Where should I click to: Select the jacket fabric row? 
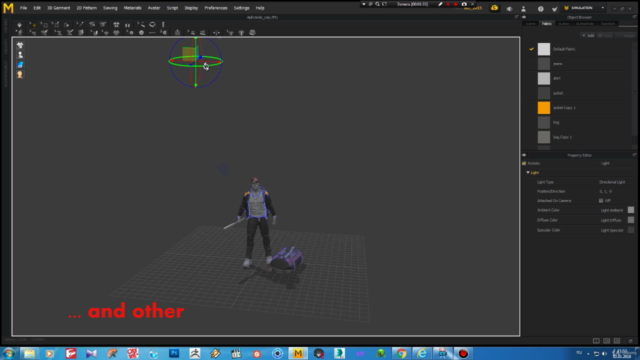pyautogui.click(x=579, y=93)
